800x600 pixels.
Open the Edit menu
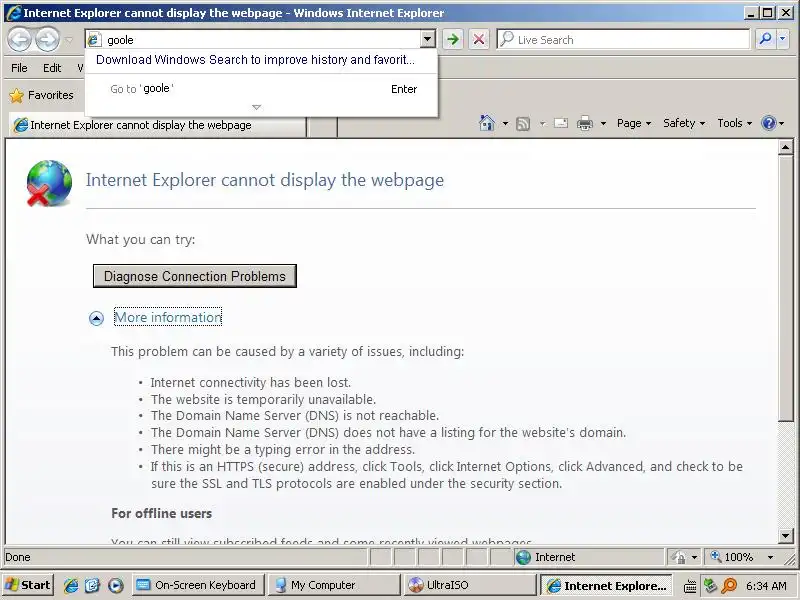coord(52,68)
